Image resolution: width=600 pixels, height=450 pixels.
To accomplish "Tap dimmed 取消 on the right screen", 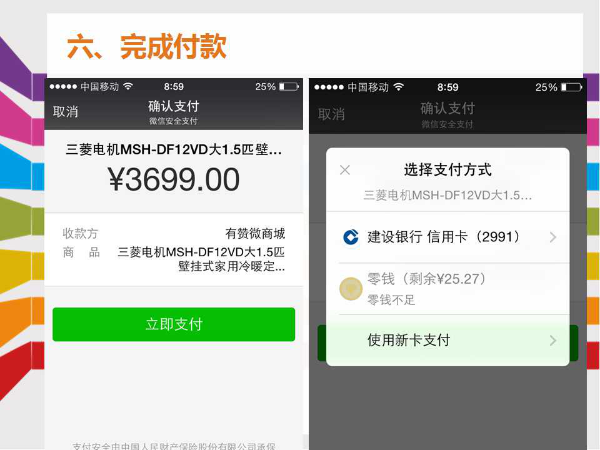I will click(x=331, y=114).
